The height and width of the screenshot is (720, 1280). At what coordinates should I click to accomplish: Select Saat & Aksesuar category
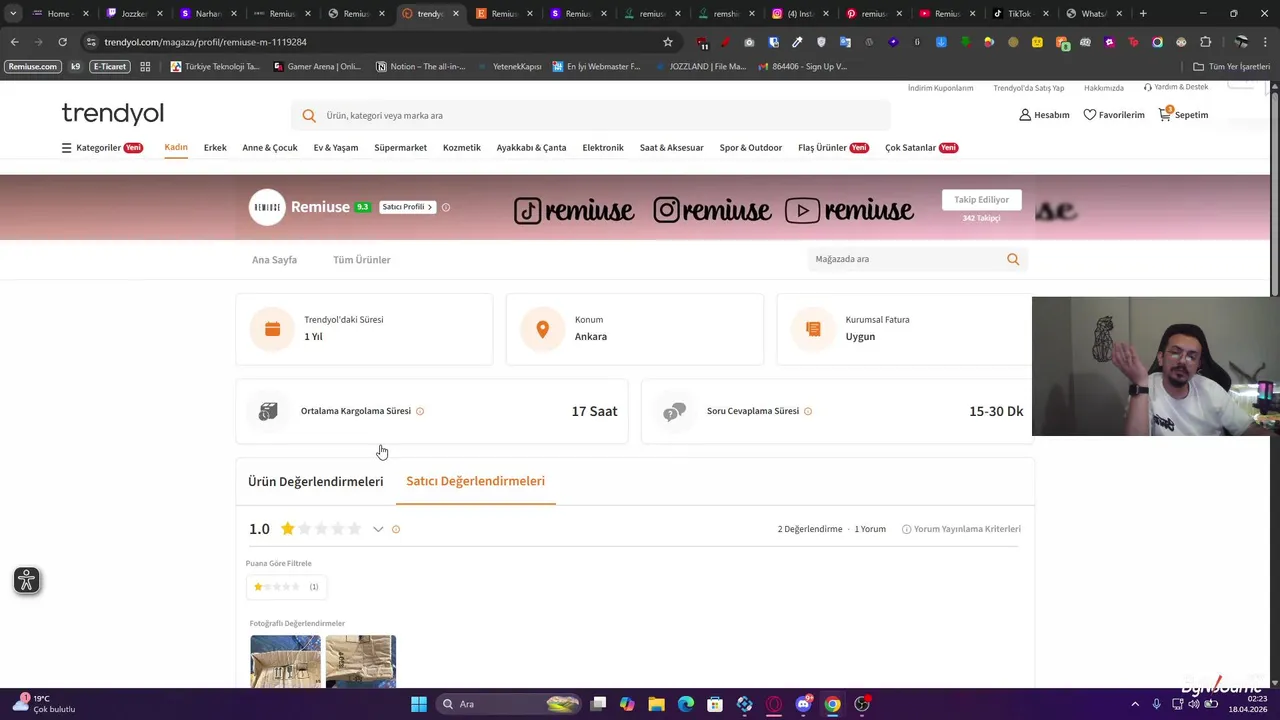pos(672,148)
